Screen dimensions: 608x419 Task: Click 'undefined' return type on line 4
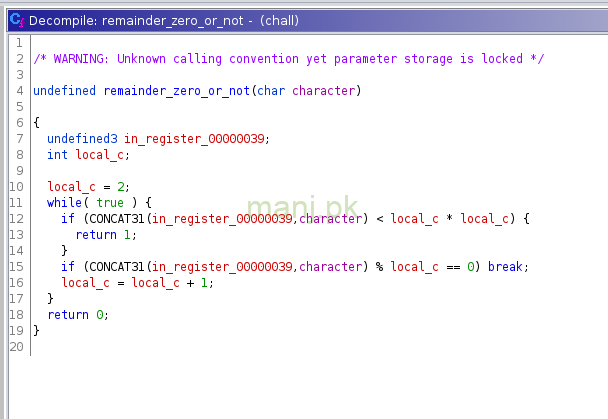65,91
